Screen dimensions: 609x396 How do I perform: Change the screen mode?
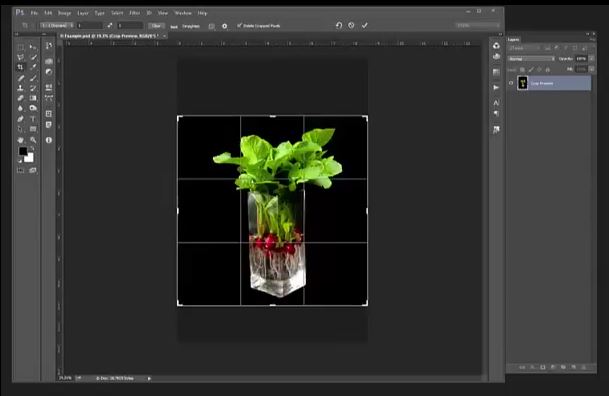coord(33,170)
